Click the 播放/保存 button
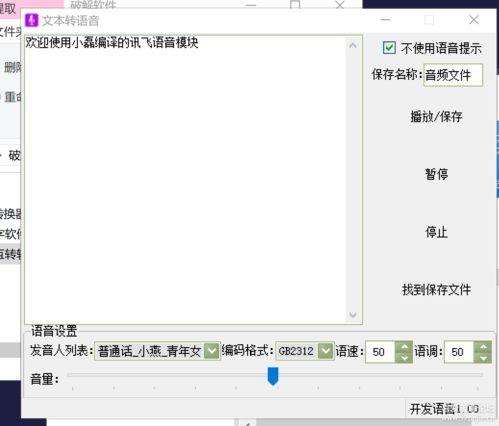The image size is (499, 426). [x=436, y=117]
